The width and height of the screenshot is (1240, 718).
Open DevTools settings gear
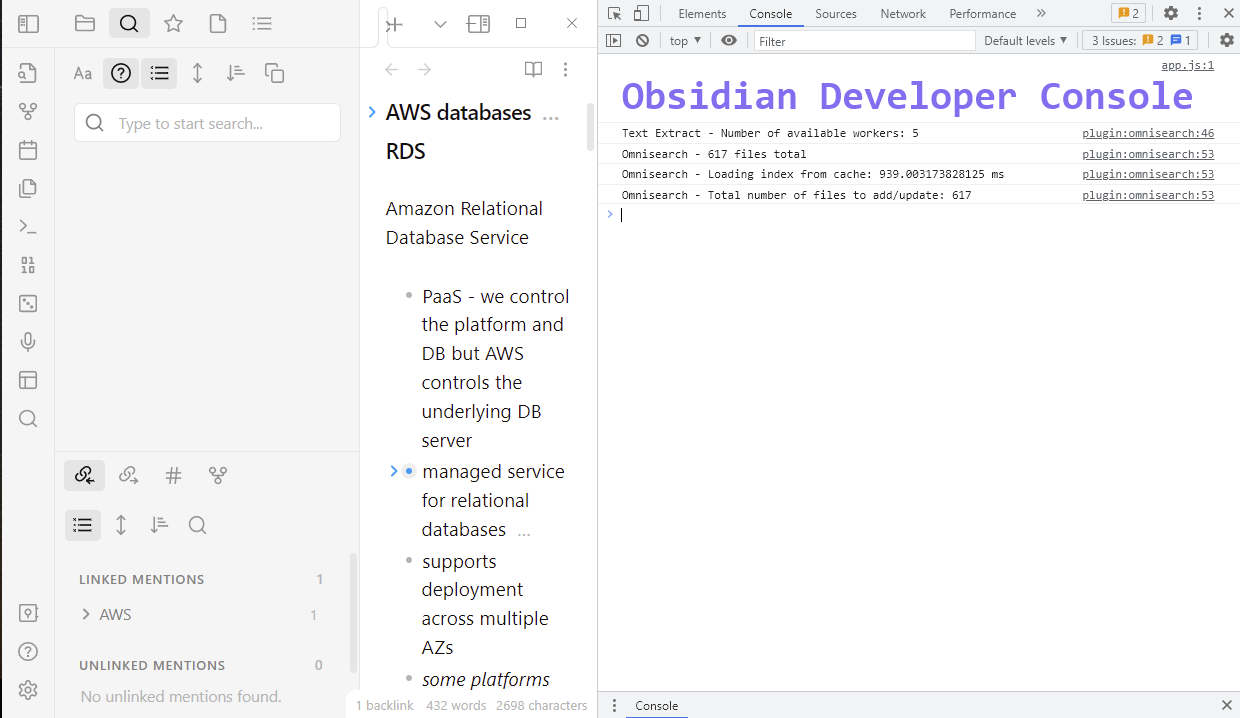(x=1171, y=13)
